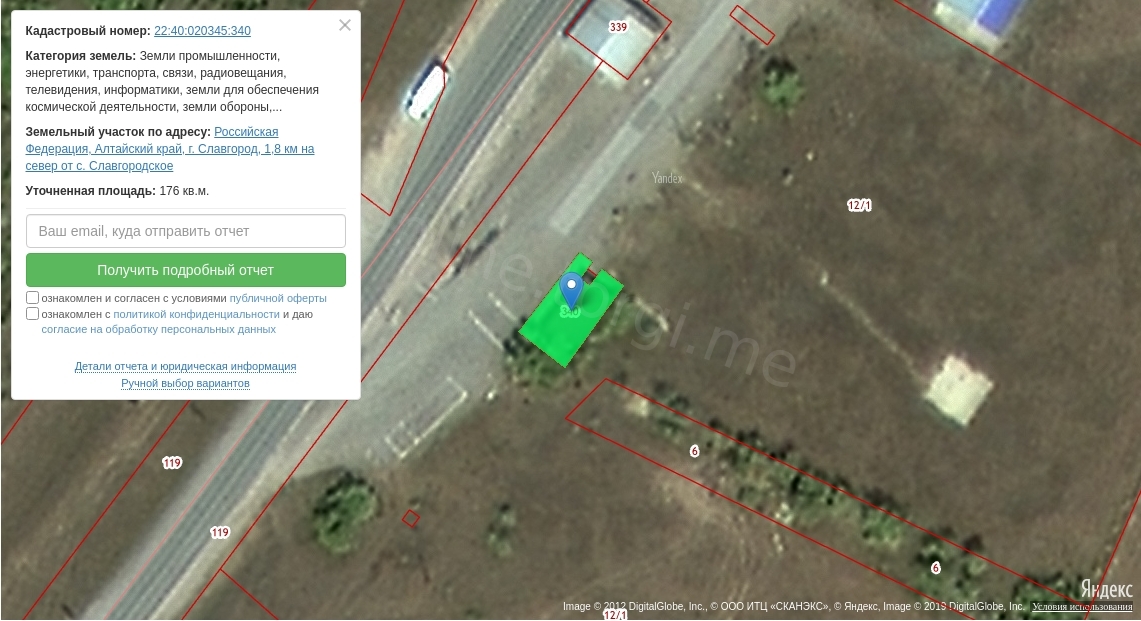Open Детали отчета и юридическая информация
Image resolution: width=1141 pixels, height=621 pixels.
186,366
